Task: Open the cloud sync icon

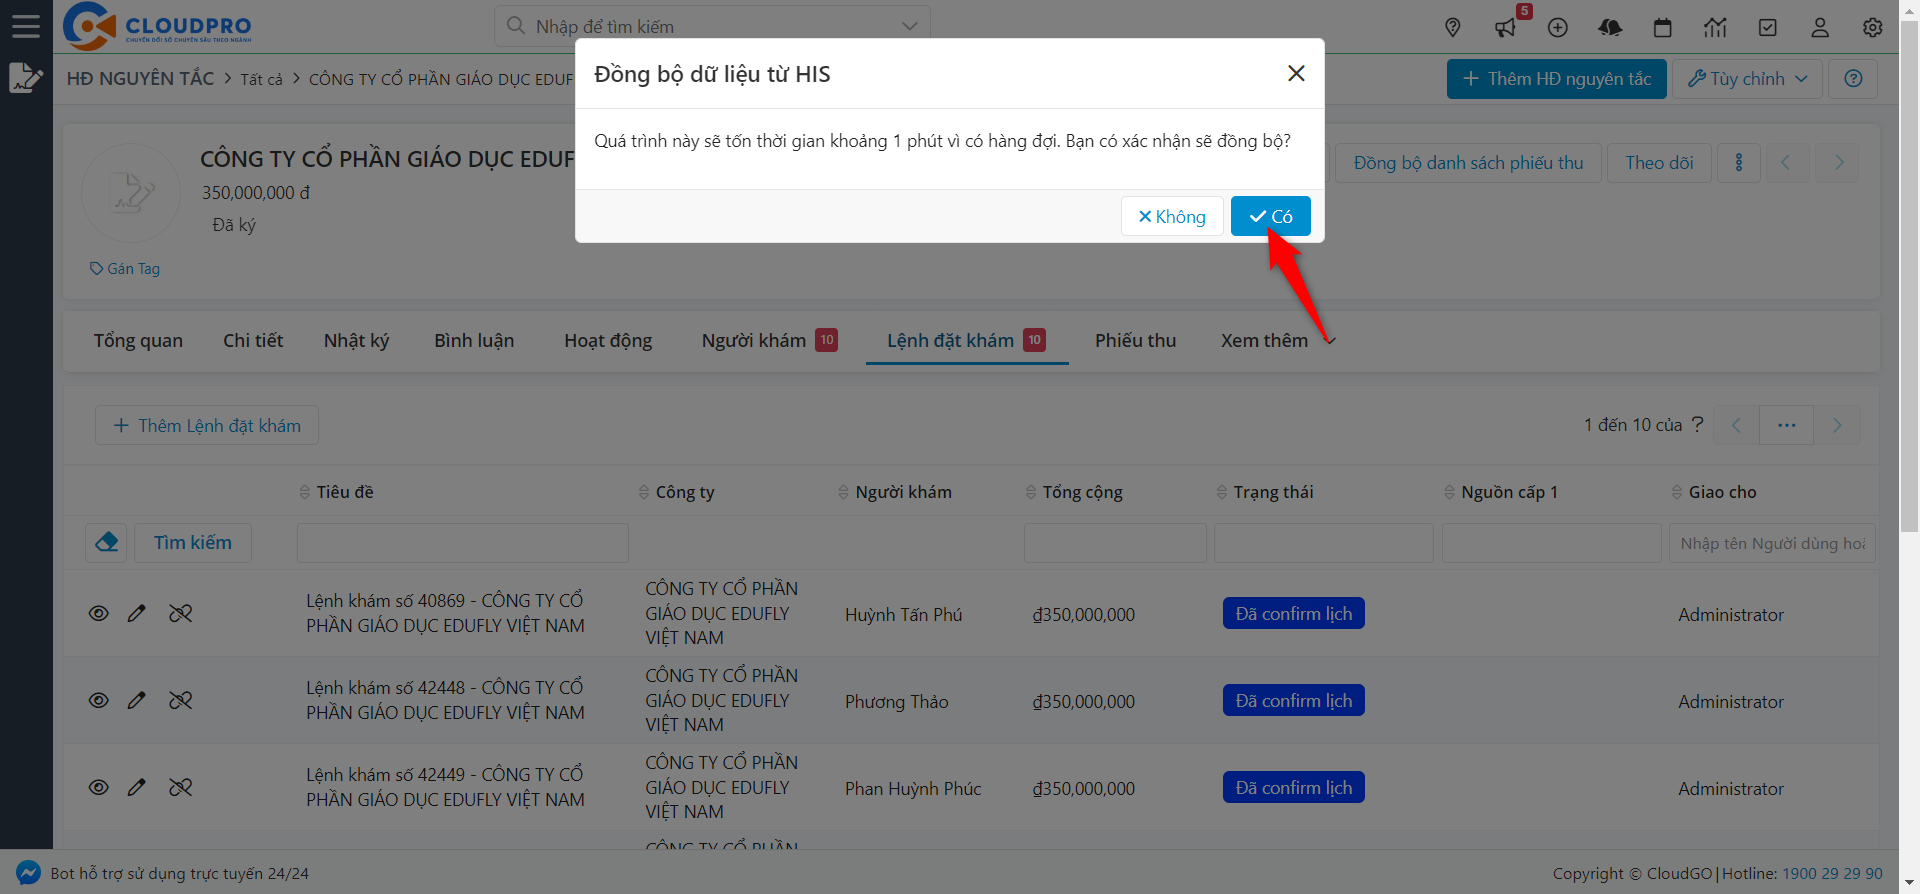Action: [1610, 28]
